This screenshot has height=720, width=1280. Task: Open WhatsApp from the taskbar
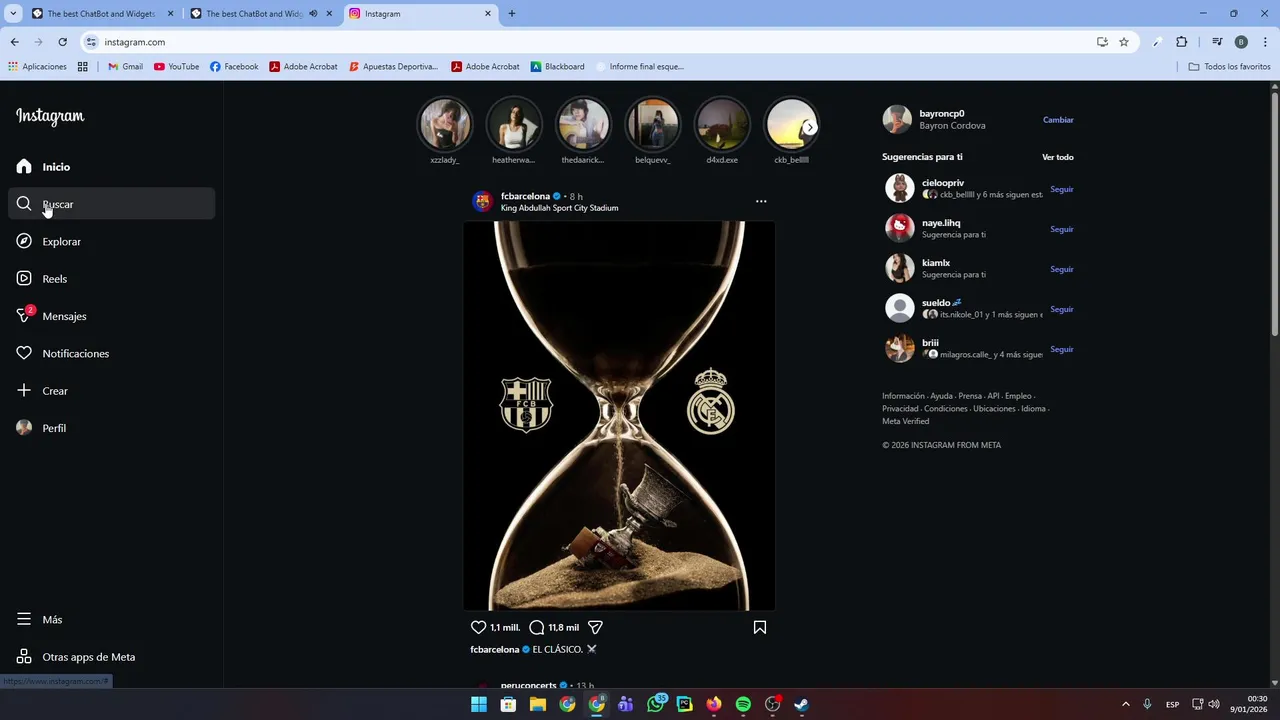pyautogui.click(x=655, y=704)
